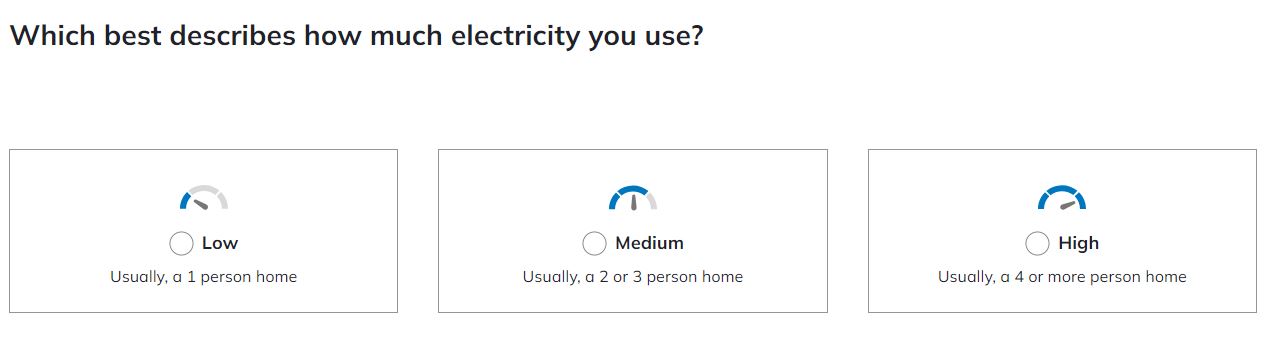The width and height of the screenshot is (1270, 361).
Task: Click the bold "Low" label text
Action: tap(220, 243)
